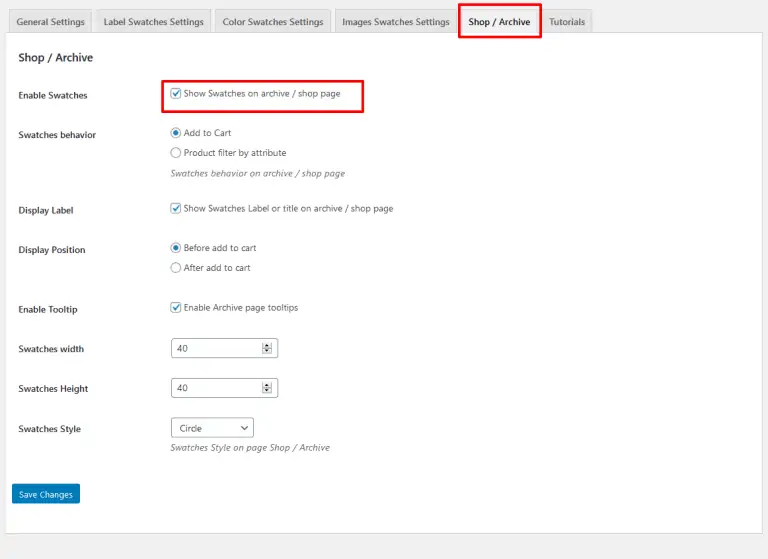Toggle Enable Archive page tooltips checkbox
The width and height of the screenshot is (768, 559).
coord(176,307)
